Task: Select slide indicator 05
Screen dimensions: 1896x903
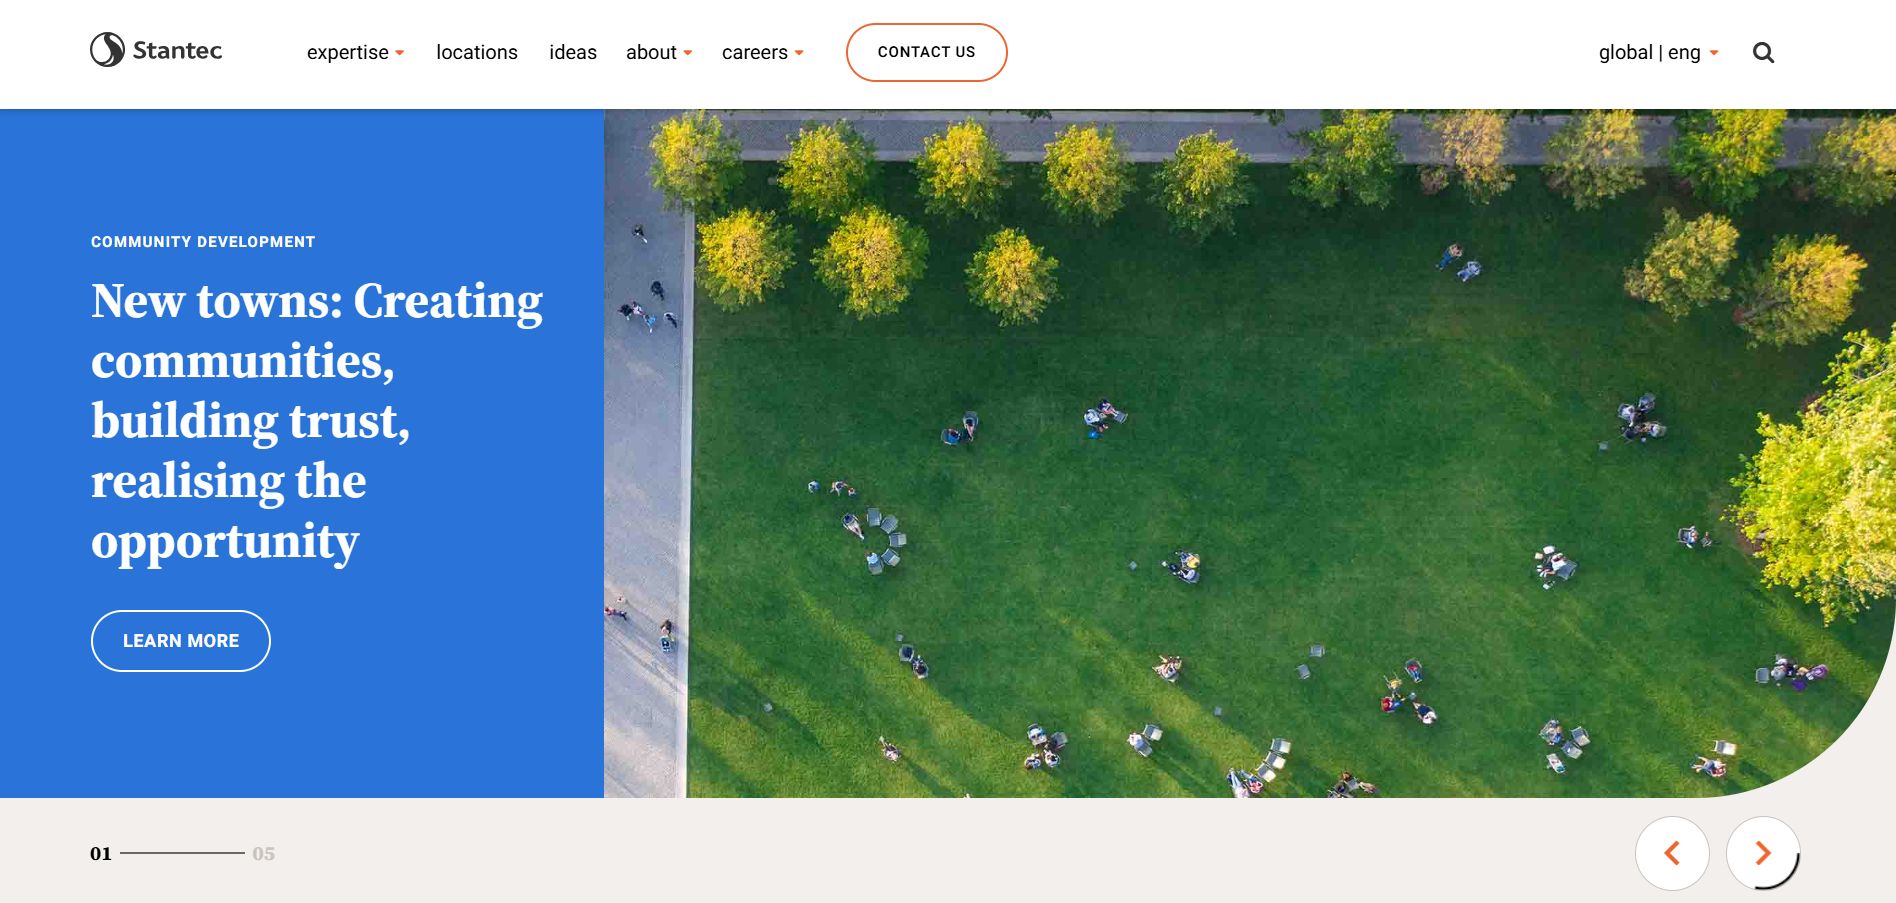Action: (264, 853)
